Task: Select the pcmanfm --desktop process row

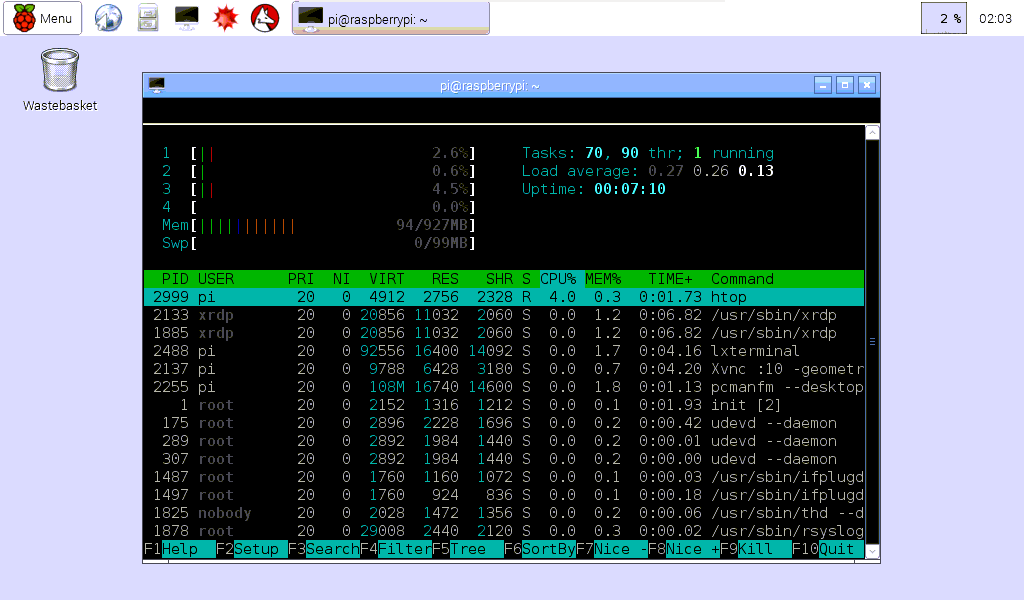Action: point(504,387)
